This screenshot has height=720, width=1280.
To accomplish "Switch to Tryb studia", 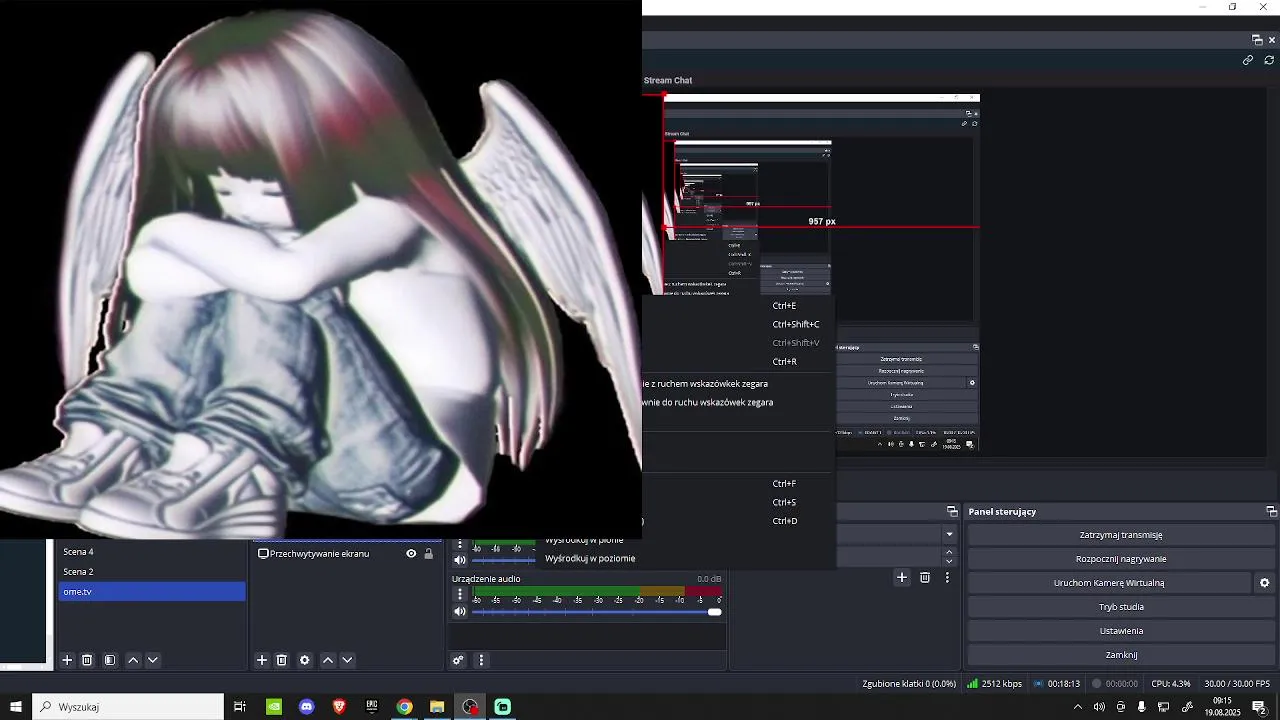I will tap(1121, 607).
